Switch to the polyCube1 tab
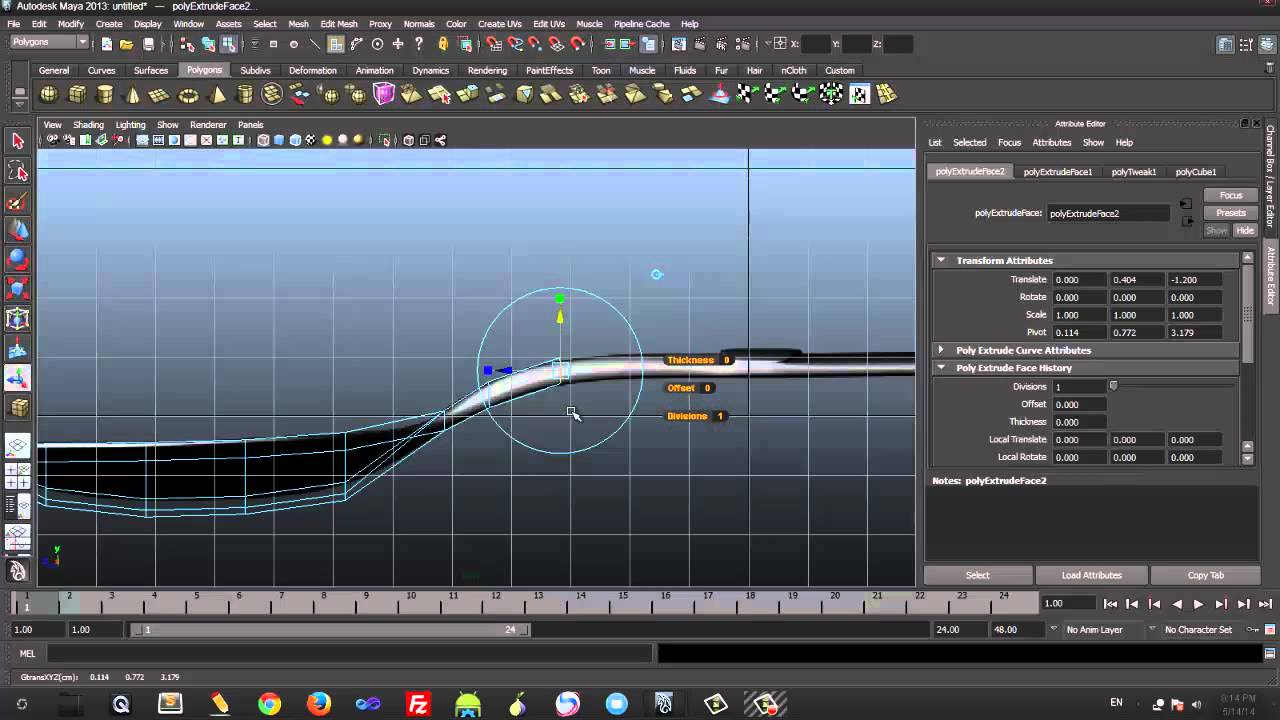 click(x=1195, y=172)
